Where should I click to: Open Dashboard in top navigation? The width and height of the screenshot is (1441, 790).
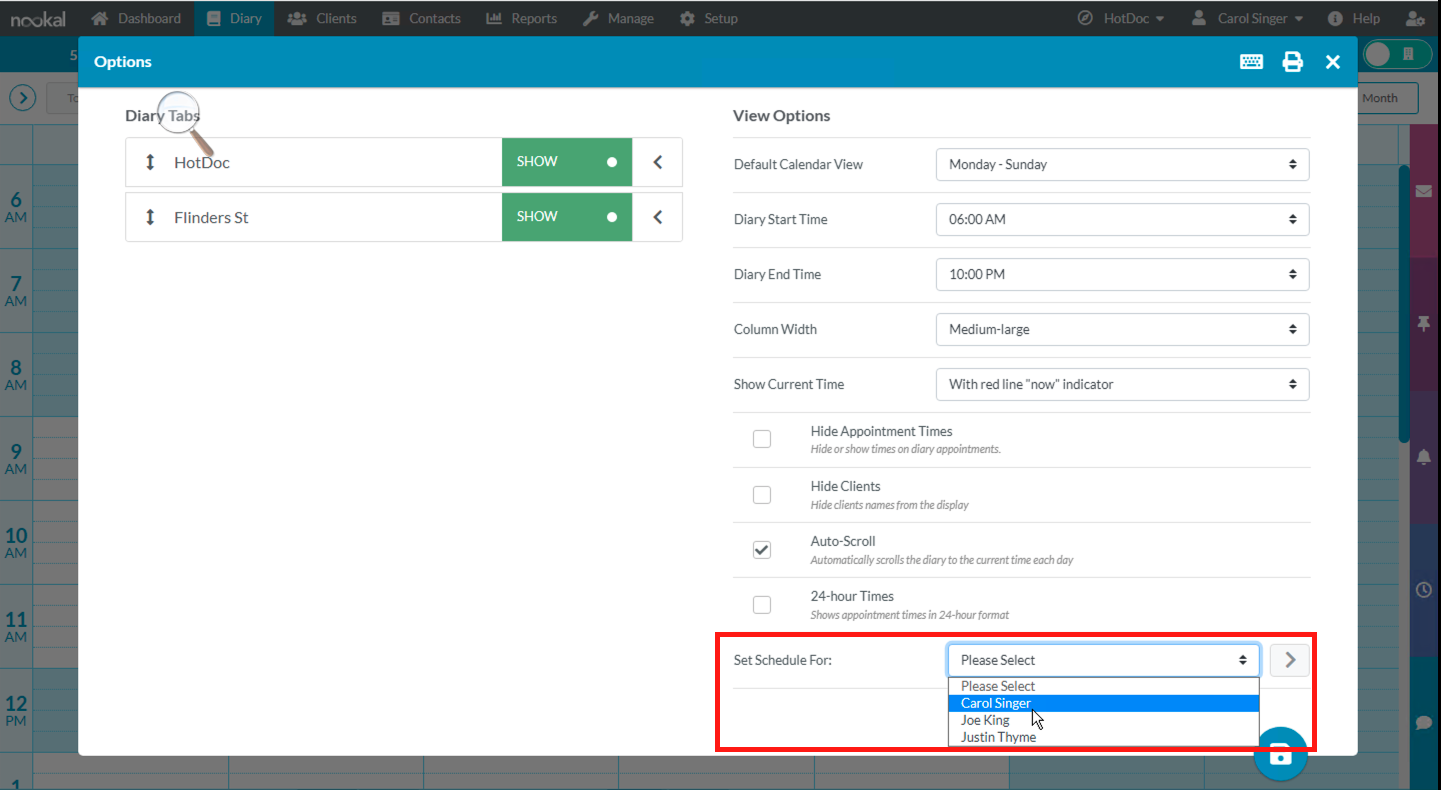click(136, 18)
